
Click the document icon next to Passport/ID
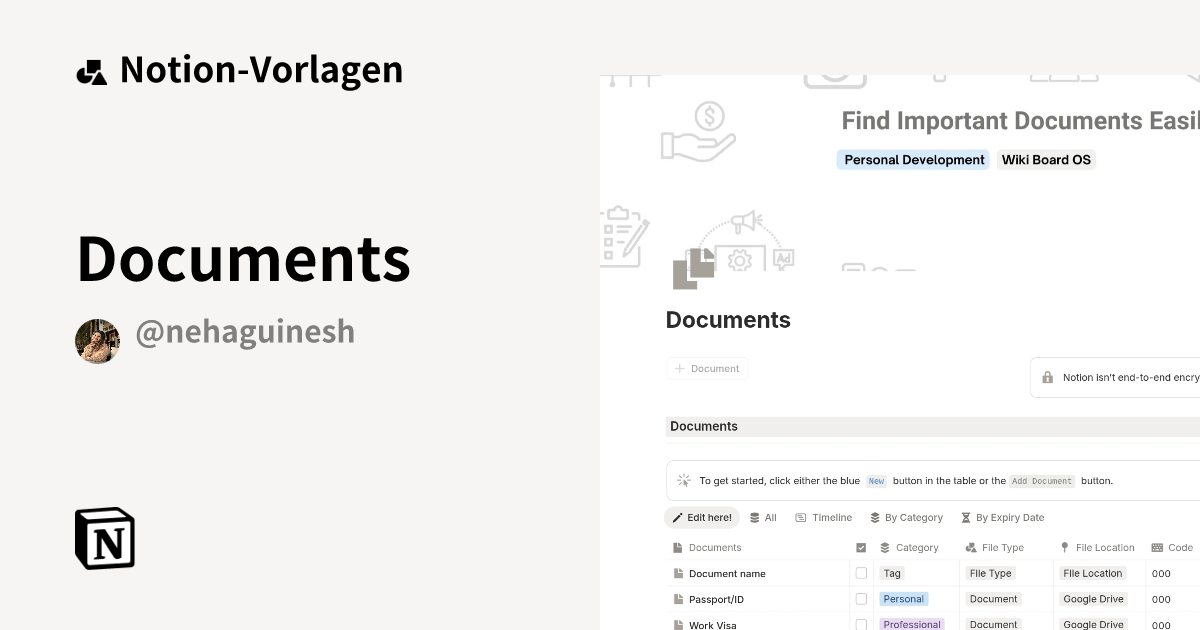tap(678, 598)
